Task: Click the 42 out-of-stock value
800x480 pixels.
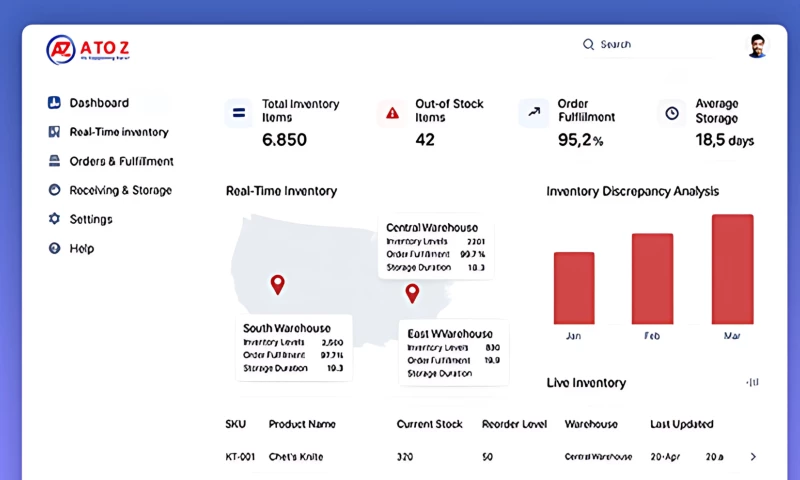Action: click(x=425, y=140)
